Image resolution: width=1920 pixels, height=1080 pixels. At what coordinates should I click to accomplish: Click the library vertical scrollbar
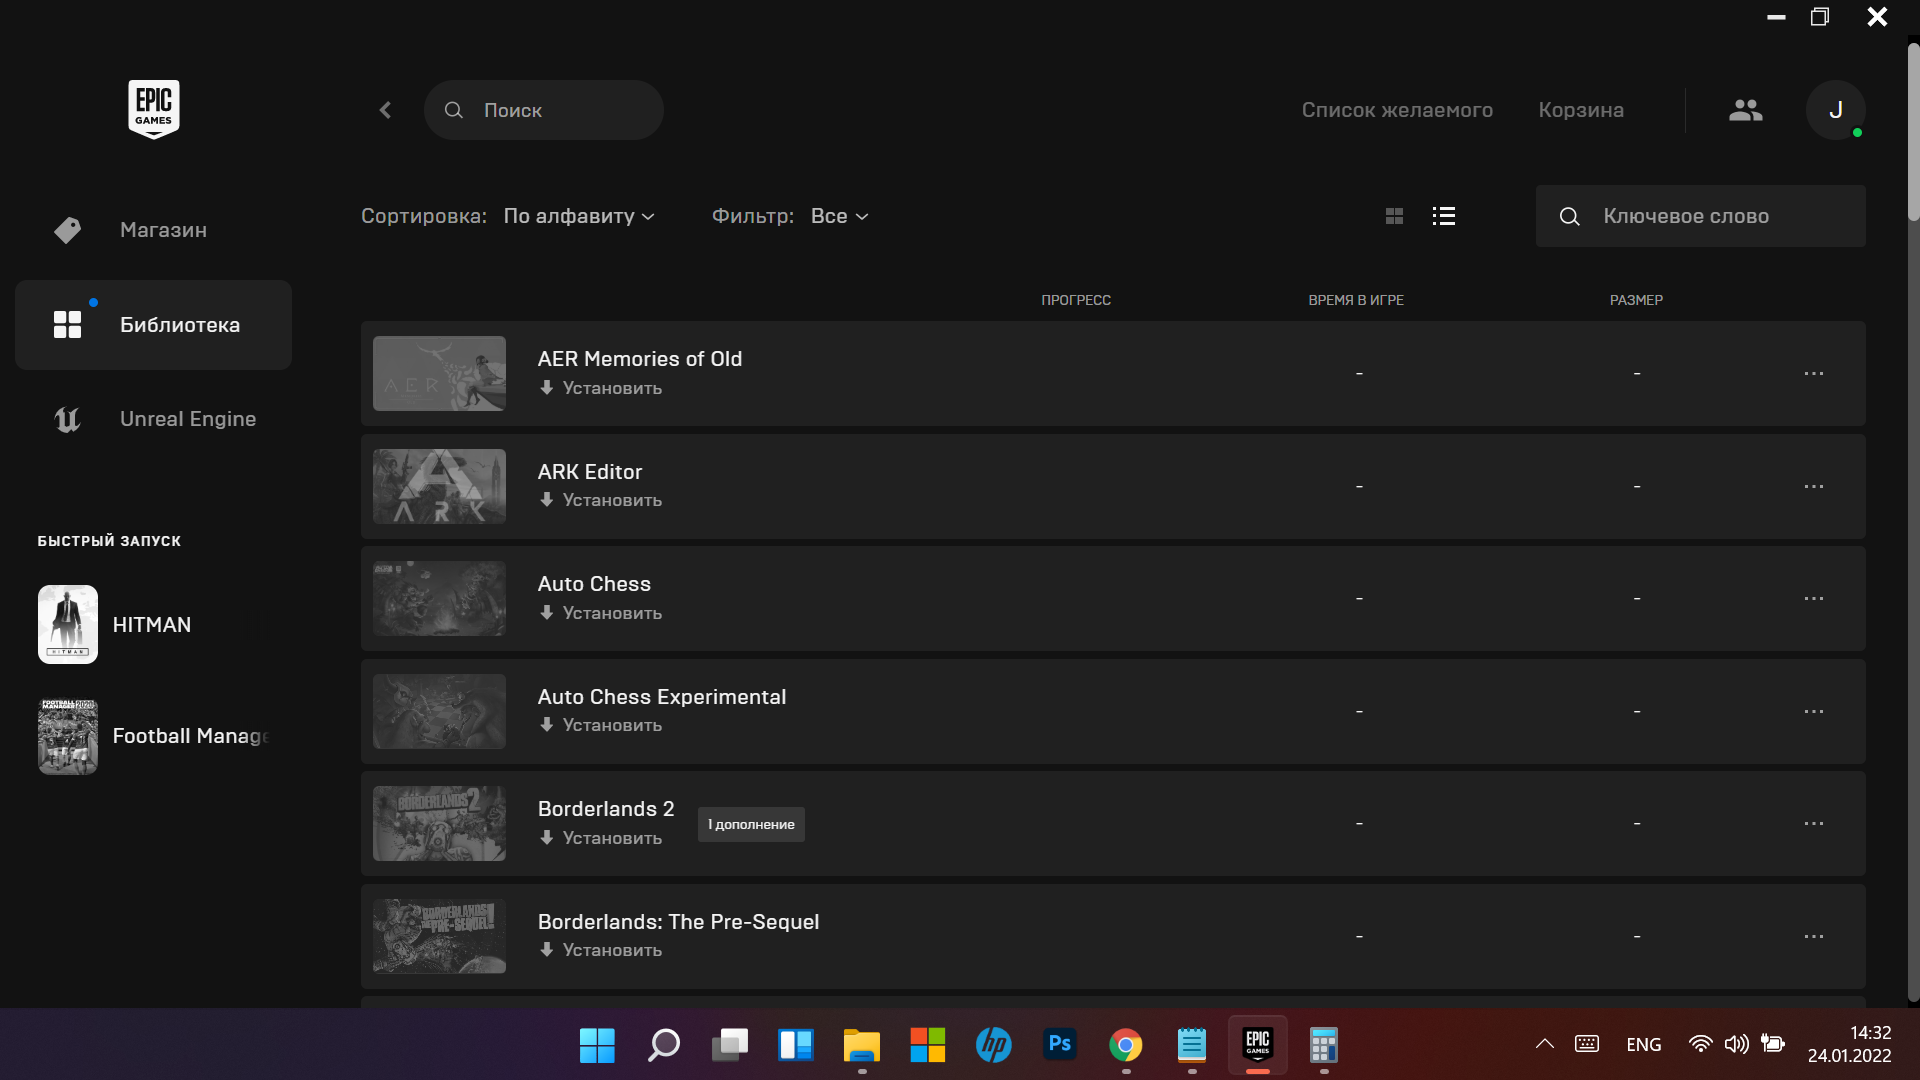[x=1913, y=130]
